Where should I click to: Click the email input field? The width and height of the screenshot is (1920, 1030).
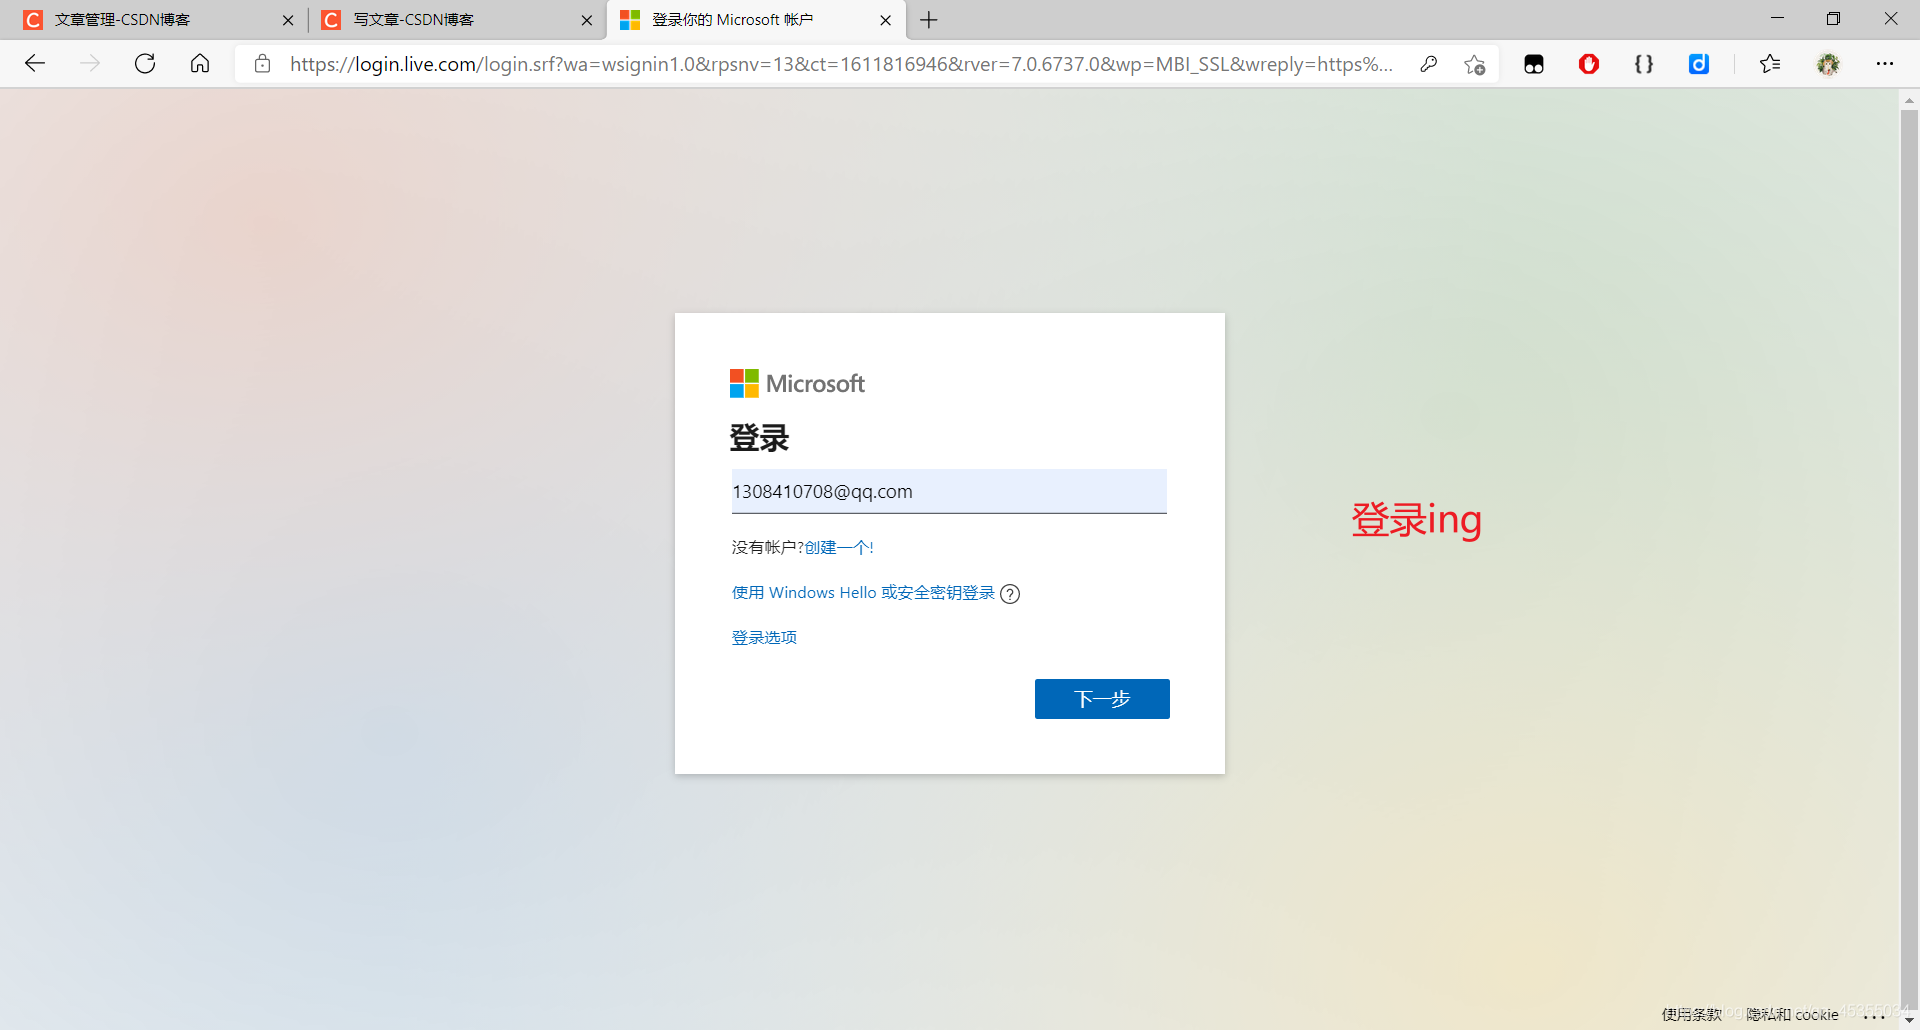pos(949,491)
